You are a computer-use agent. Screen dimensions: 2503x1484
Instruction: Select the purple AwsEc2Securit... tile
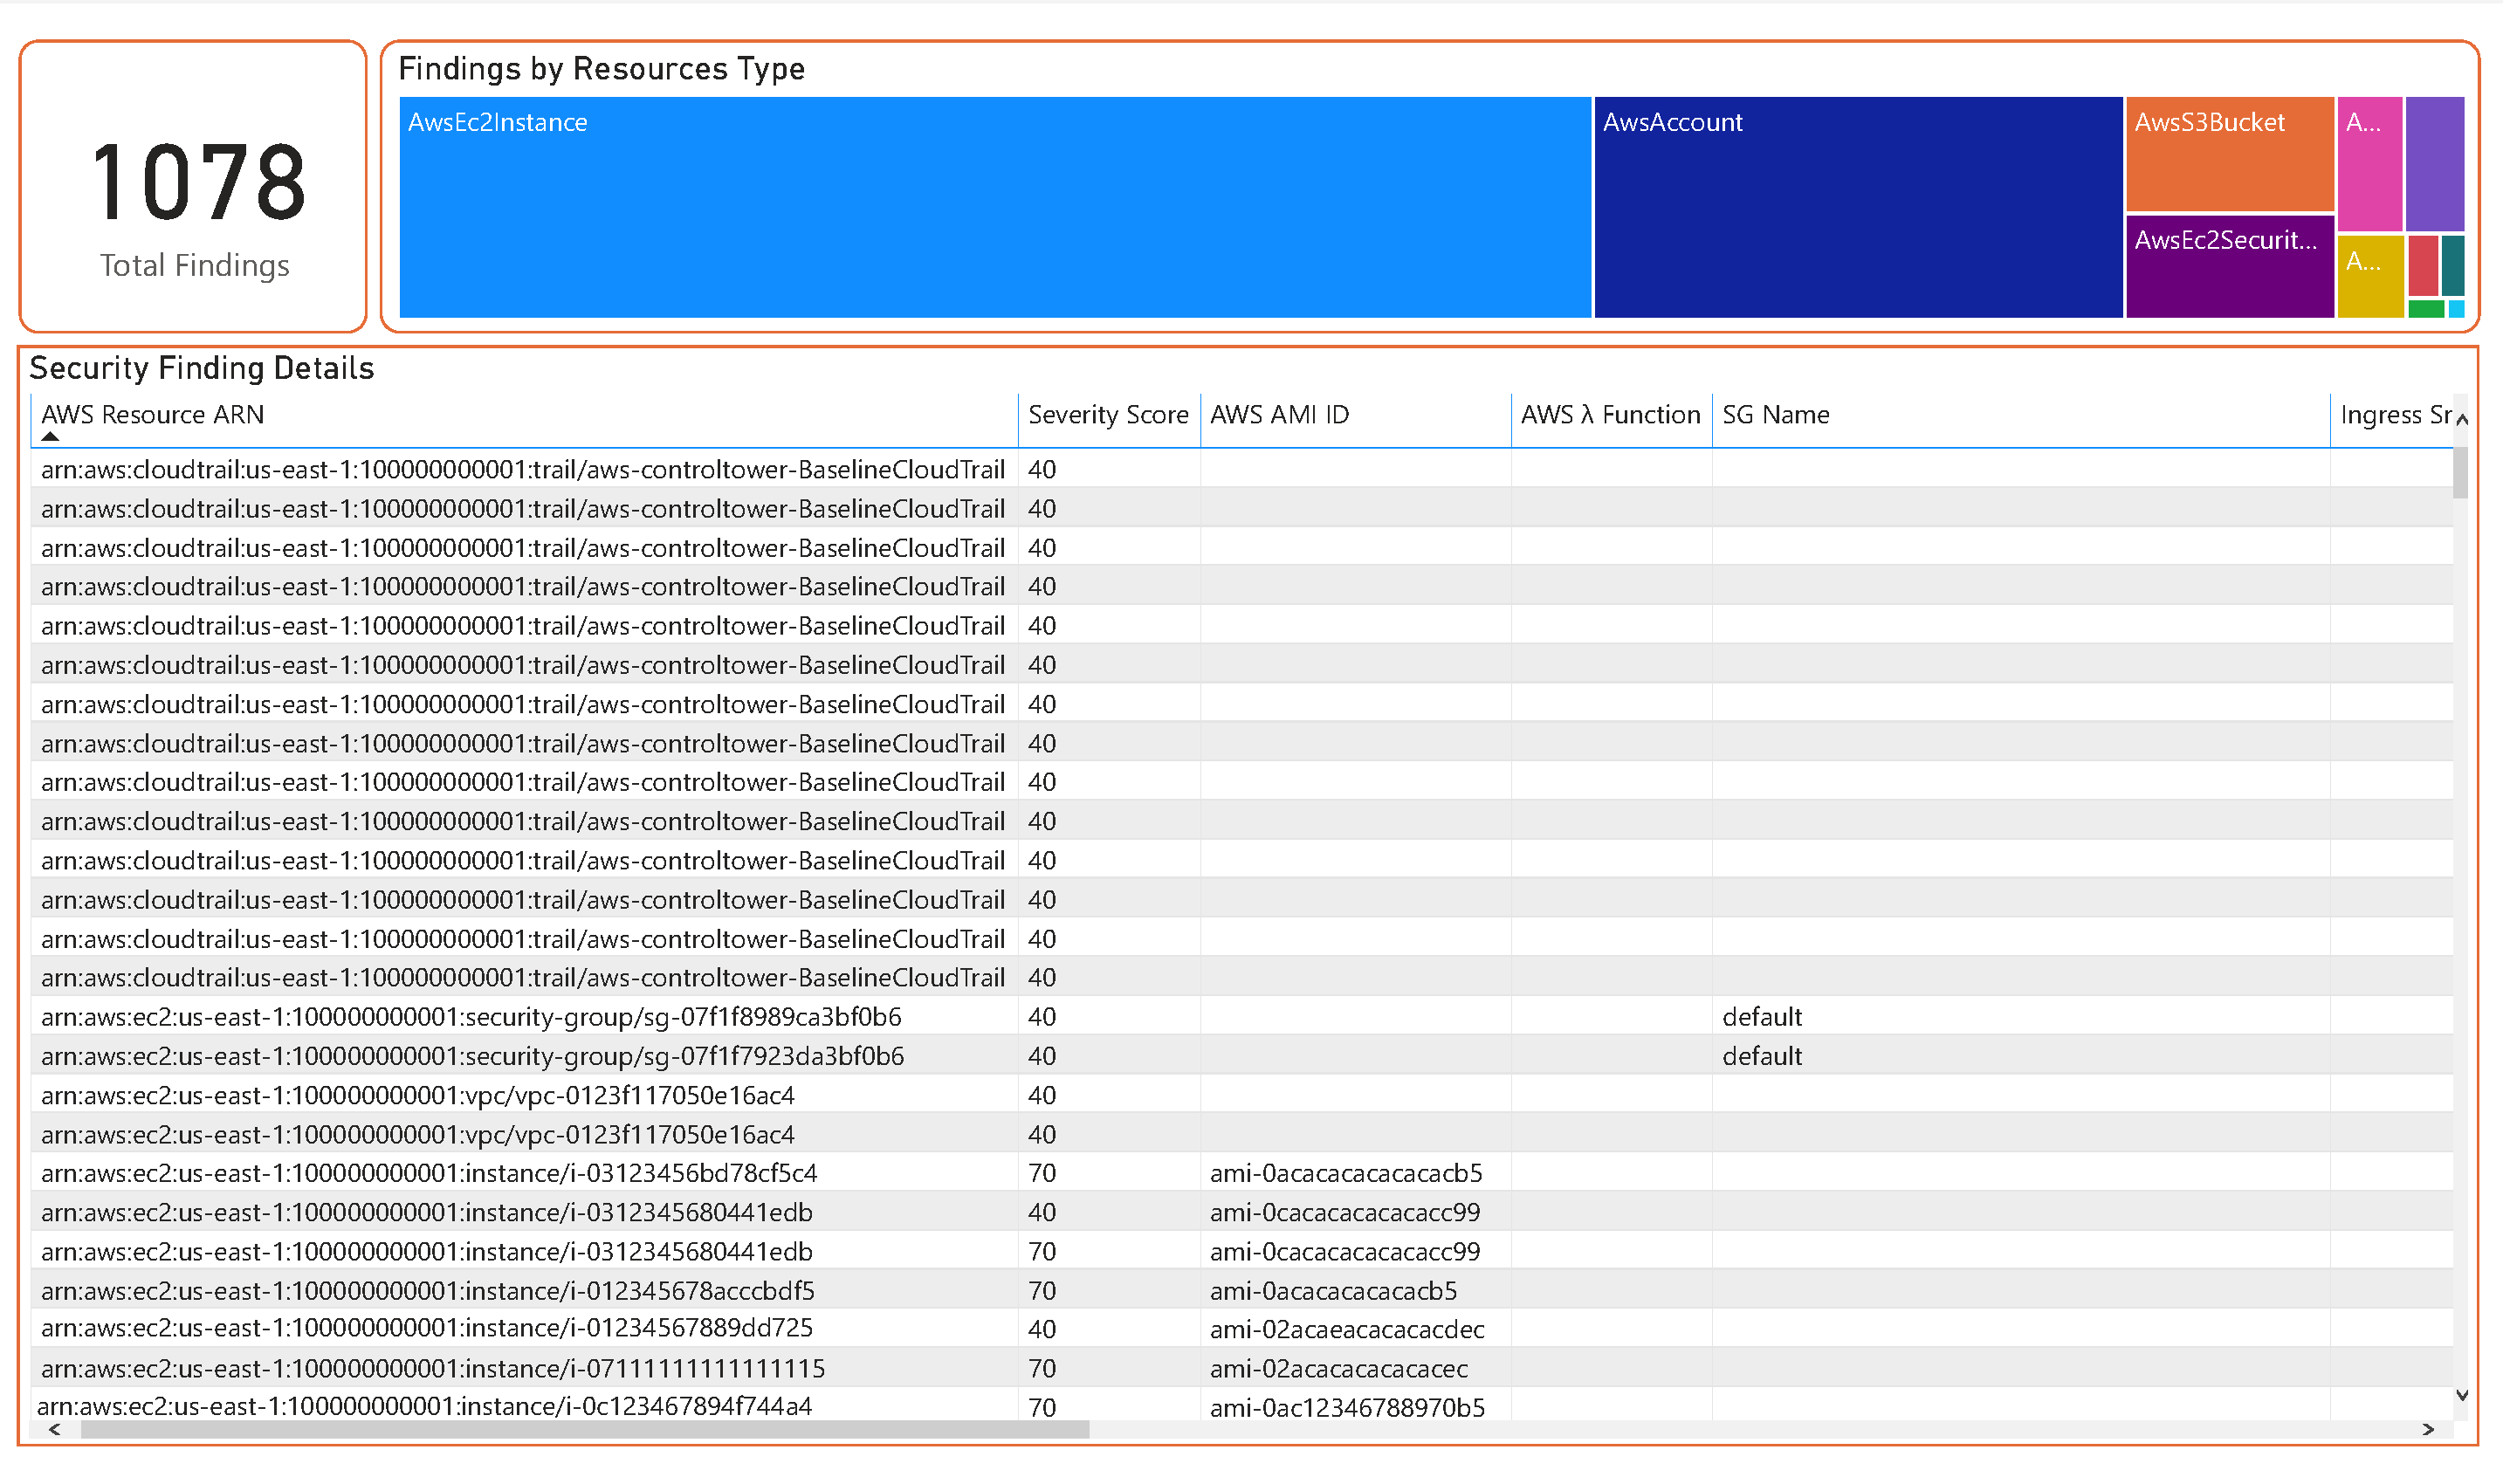(2229, 267)
